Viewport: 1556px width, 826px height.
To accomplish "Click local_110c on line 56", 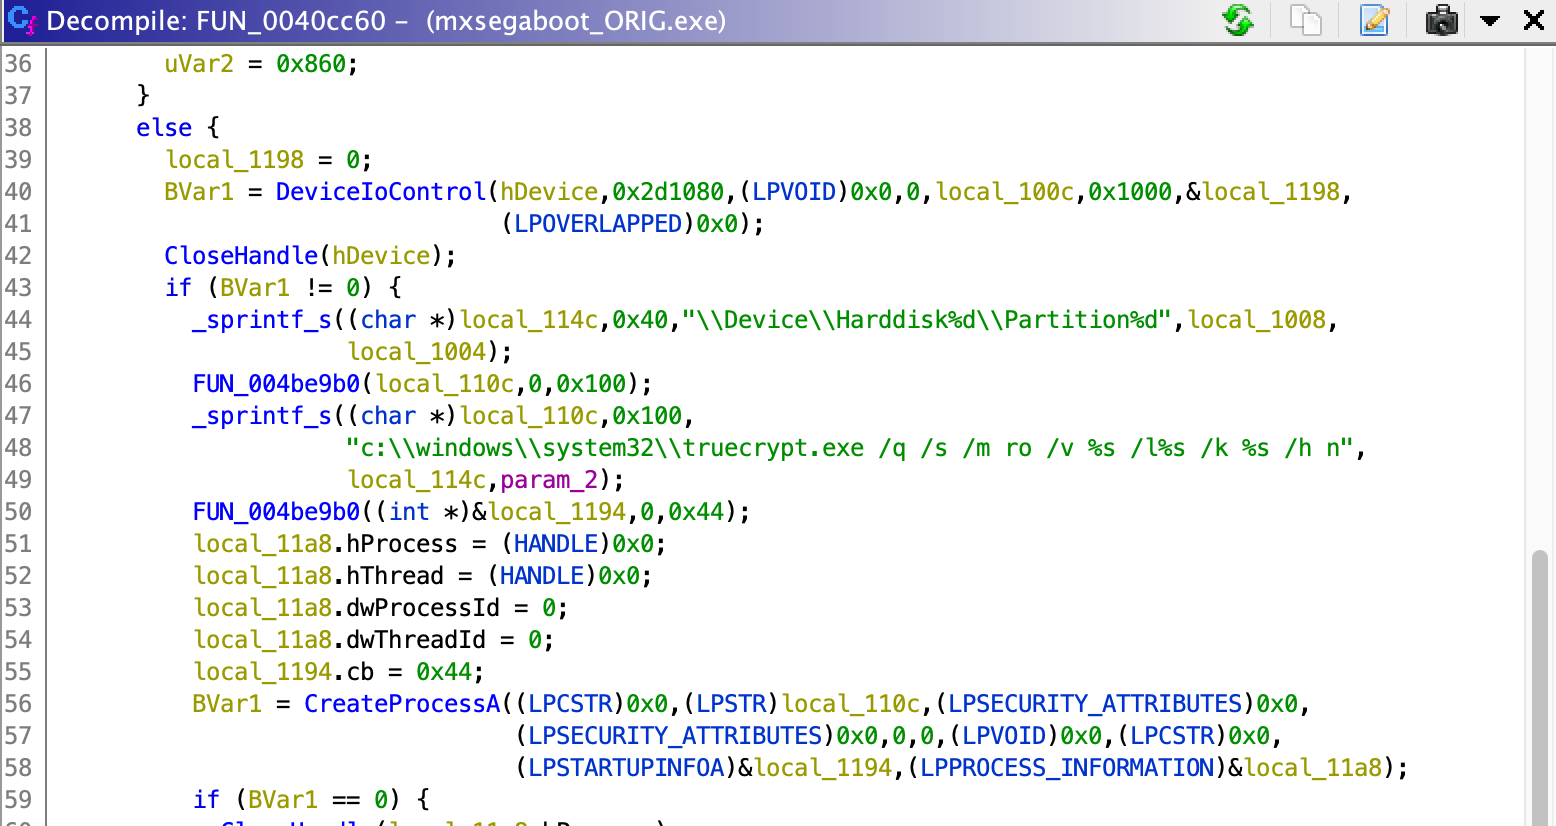I will click(x=851, y=703).
